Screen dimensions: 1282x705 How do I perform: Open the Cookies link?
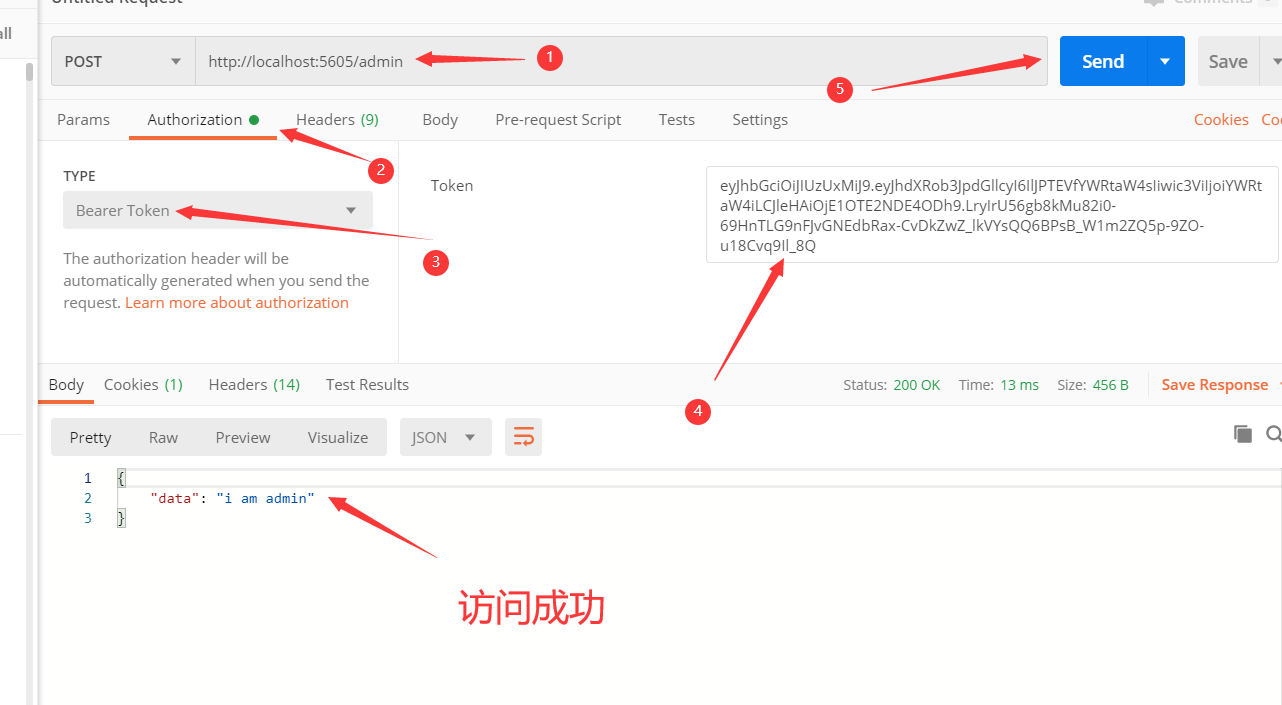pyautogui.click(x=1221, y=119)
